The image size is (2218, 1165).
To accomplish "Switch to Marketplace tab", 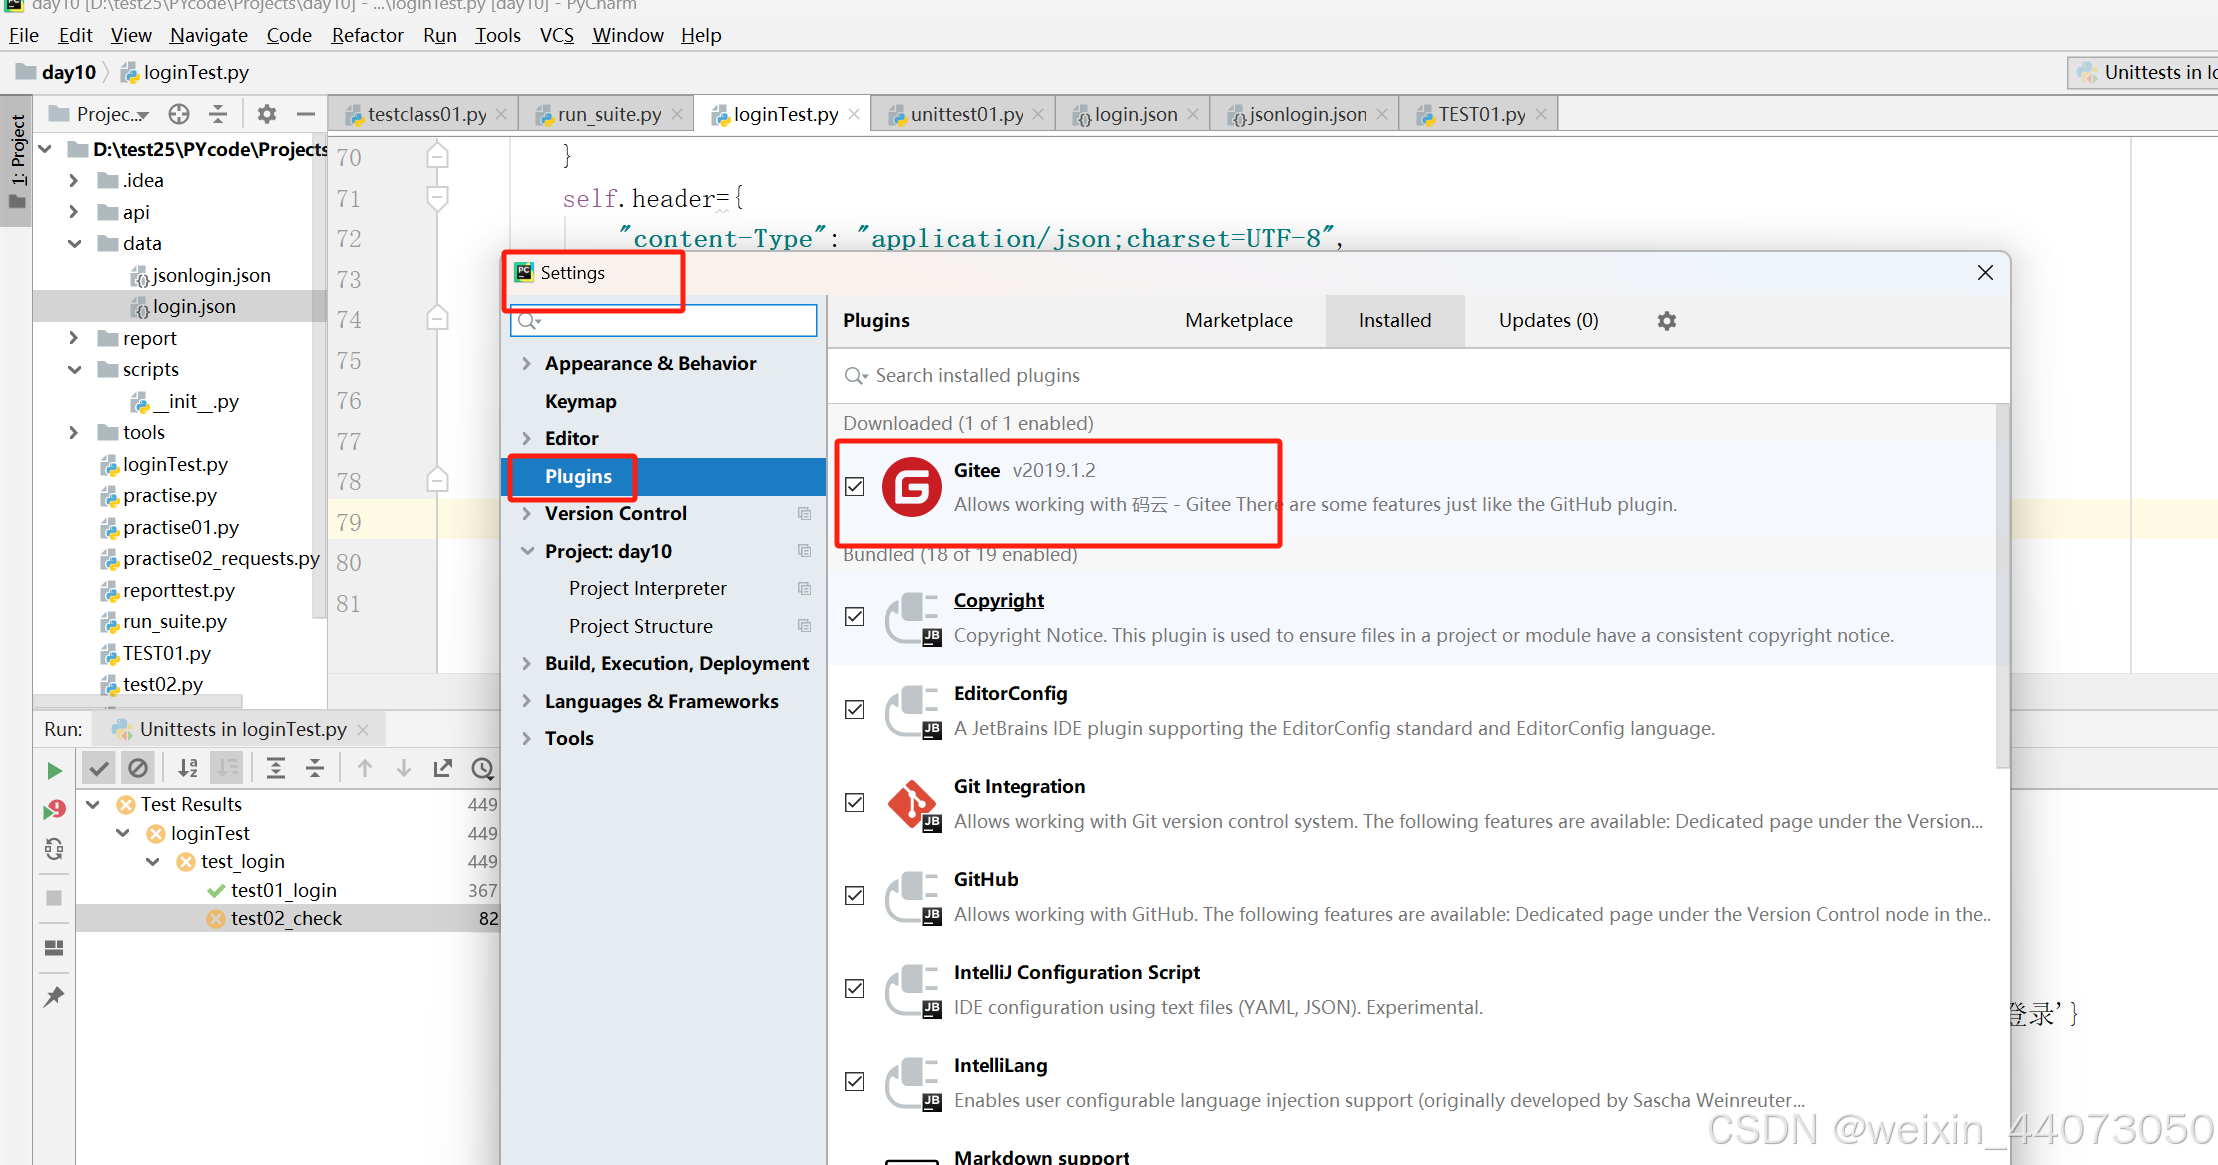I will click(x=1238, y=321).
